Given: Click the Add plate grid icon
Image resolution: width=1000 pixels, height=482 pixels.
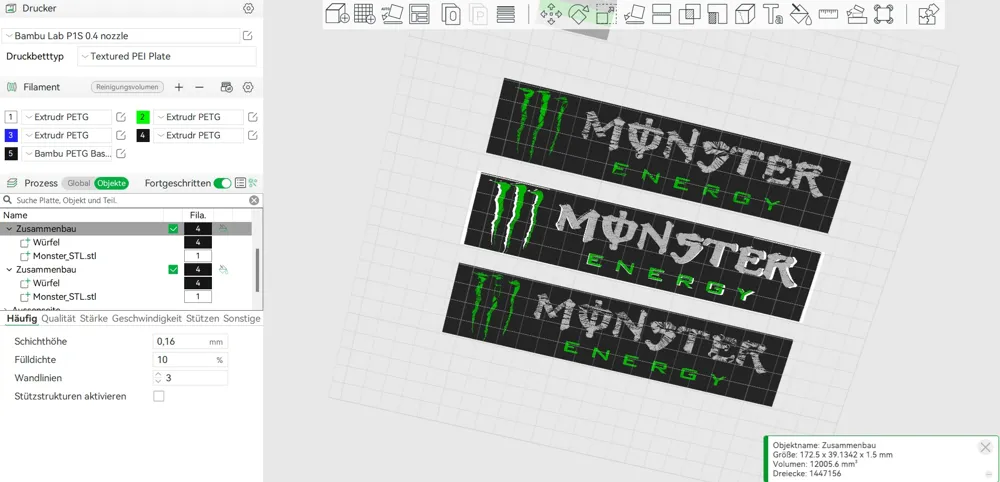Looking at the screenshot, I should tap(365, 13).
